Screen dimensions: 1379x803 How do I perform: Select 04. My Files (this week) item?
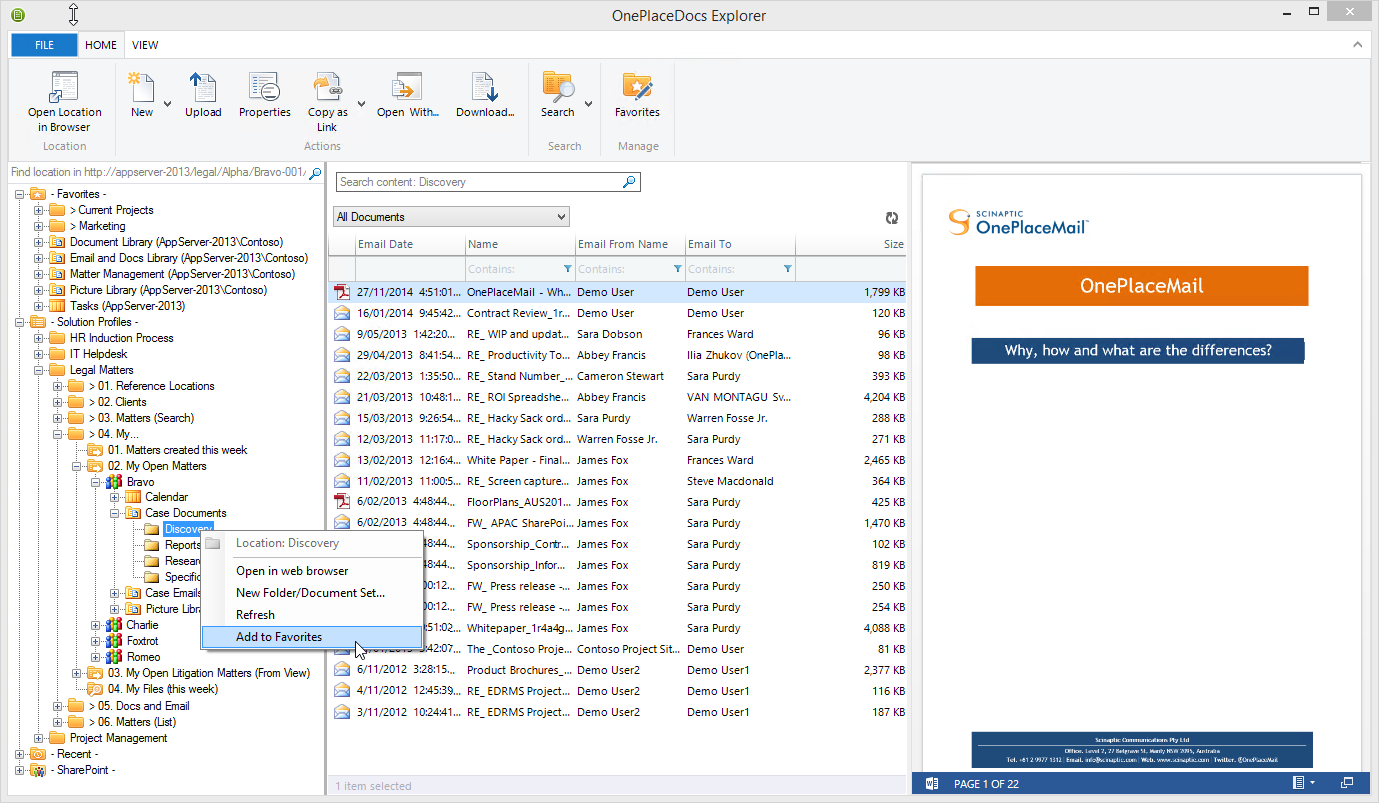(163, 689)
